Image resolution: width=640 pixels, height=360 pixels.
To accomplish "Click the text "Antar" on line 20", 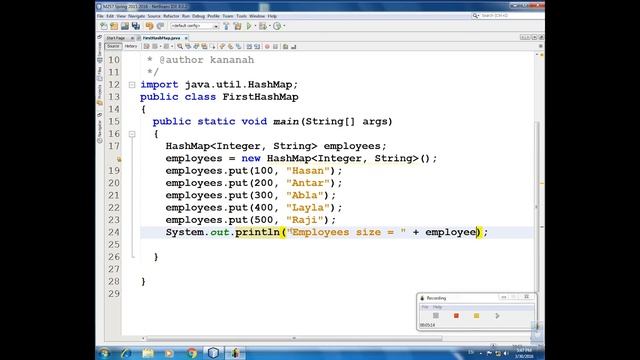I will pos(308,183).
